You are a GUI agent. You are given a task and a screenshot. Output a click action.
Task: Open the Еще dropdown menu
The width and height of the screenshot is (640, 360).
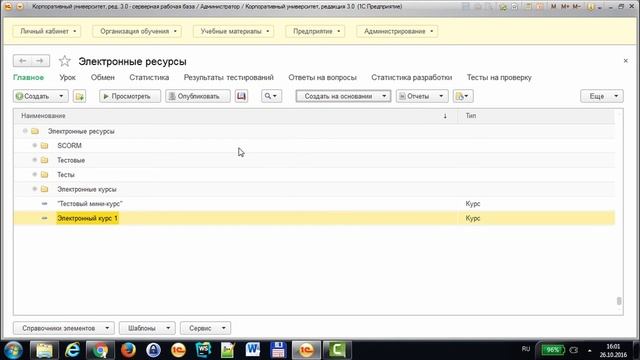pos(602,96)
